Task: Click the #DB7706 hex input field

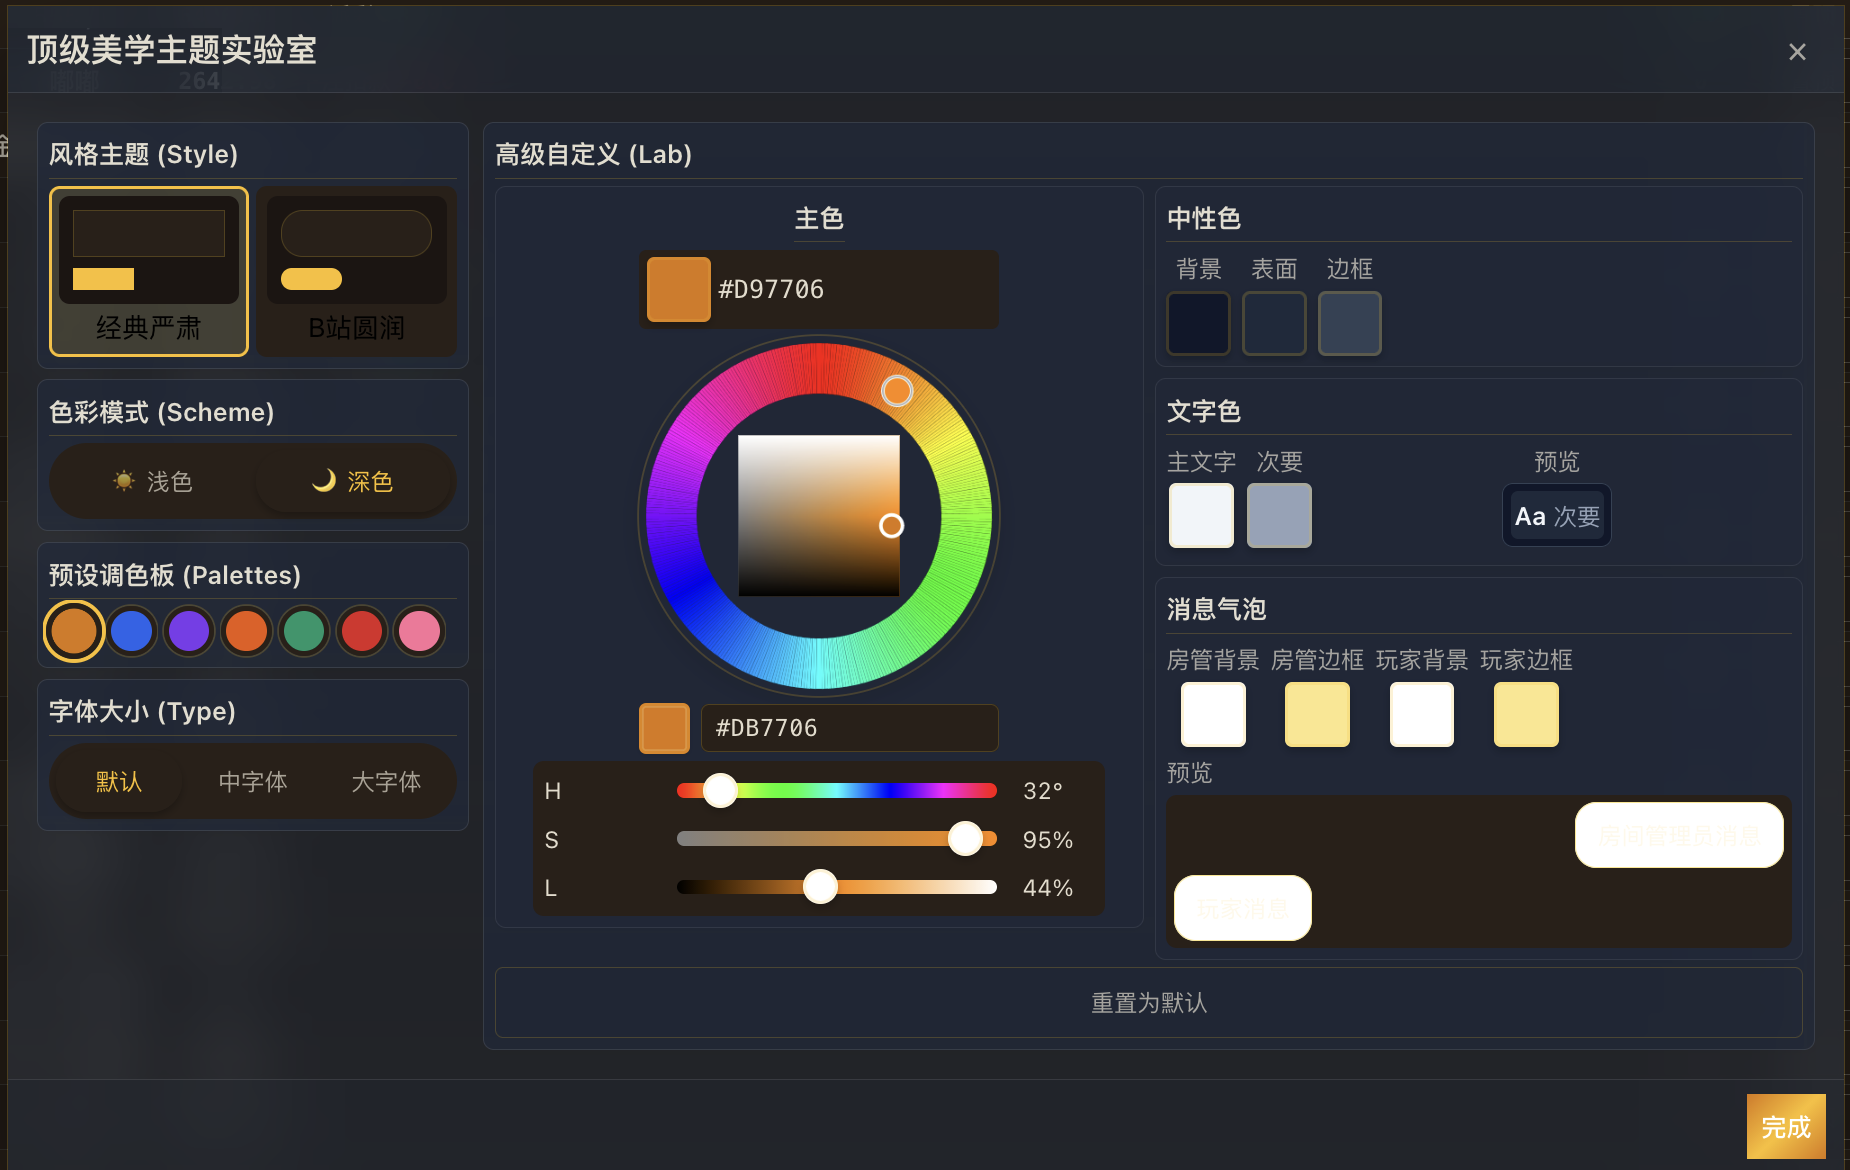Action: pos(850,727)
